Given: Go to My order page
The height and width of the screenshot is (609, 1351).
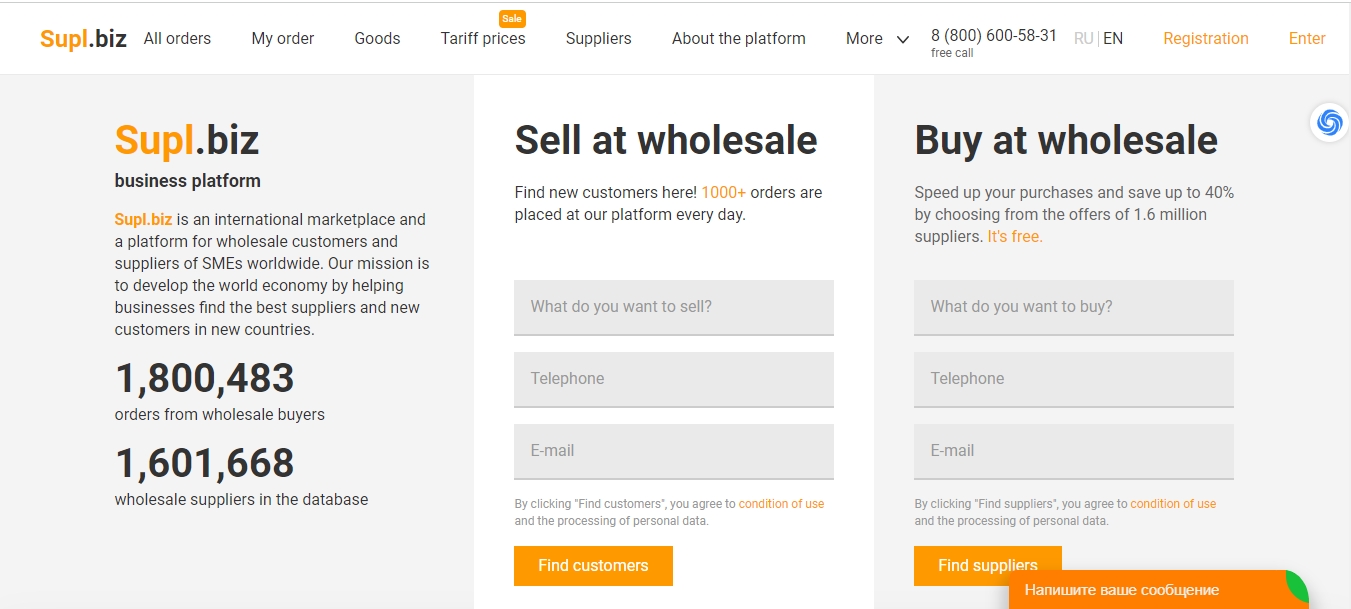Looking at the screenshot, I should click(x=282, y=38).
